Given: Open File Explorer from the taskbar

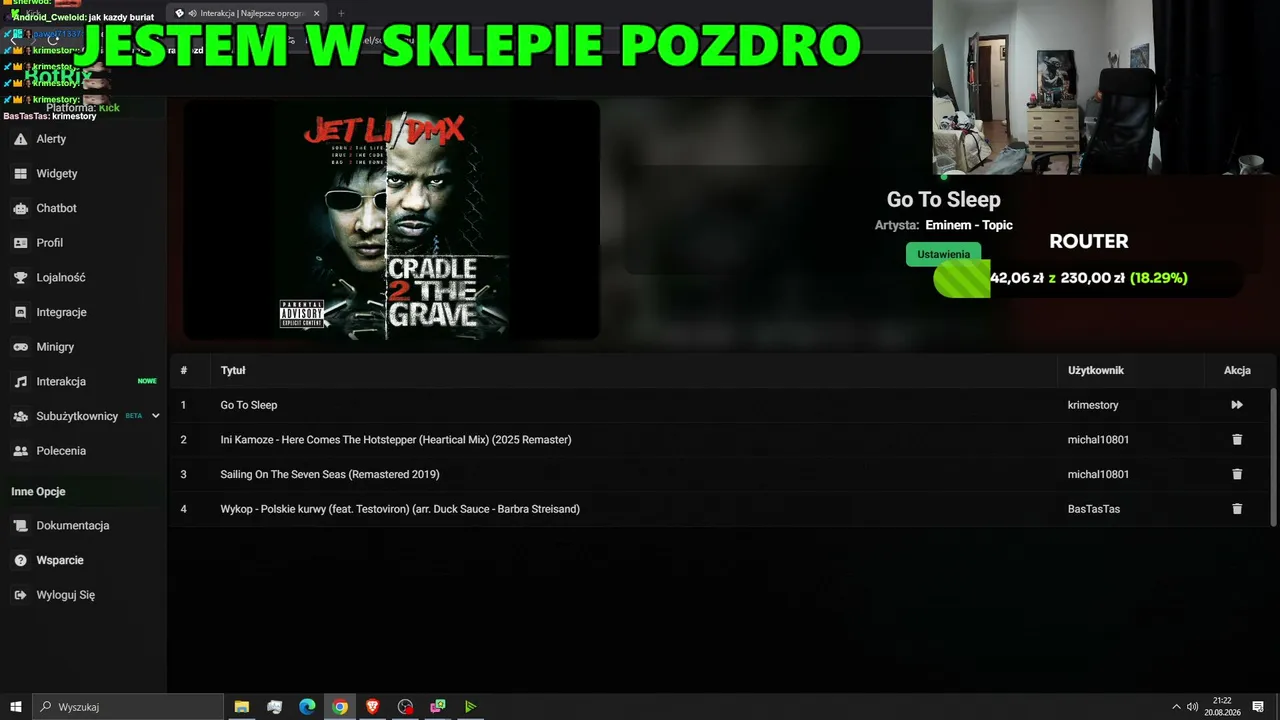Looking at the screenshot, I should (x=242, y=707).
